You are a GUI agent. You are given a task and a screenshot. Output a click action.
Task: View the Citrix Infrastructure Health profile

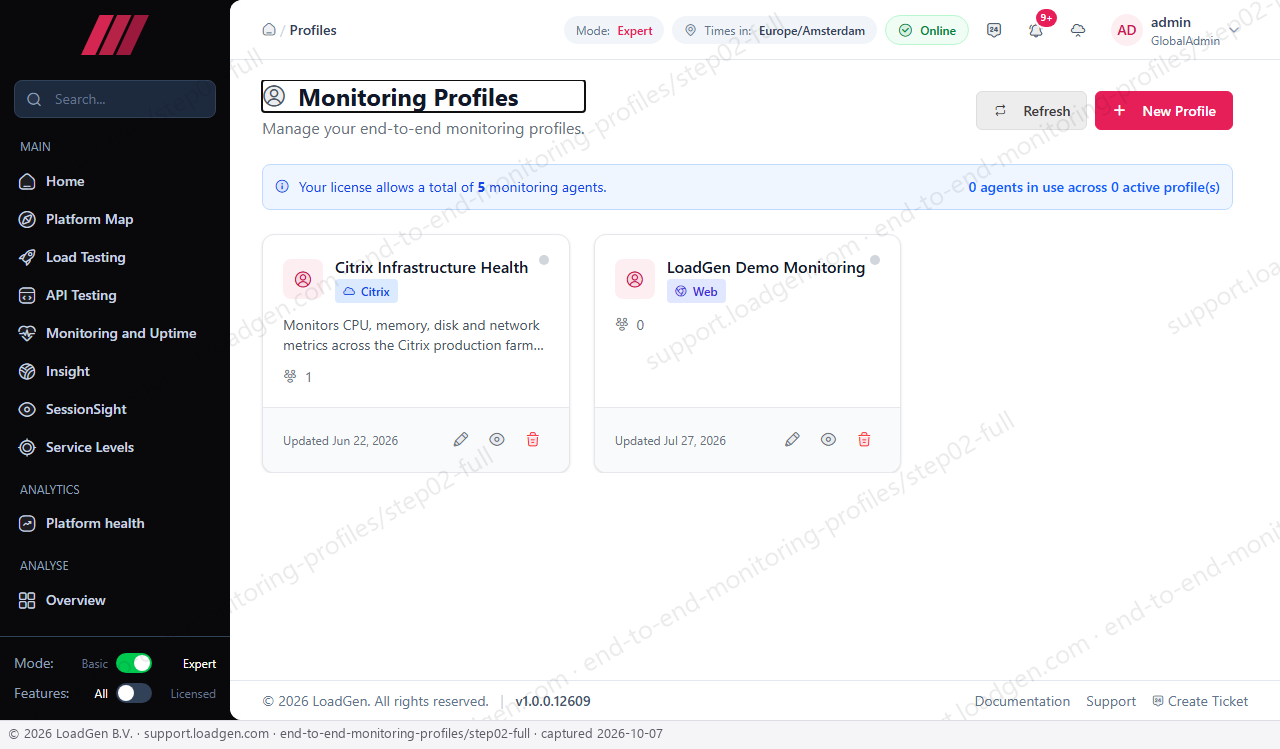497,439
